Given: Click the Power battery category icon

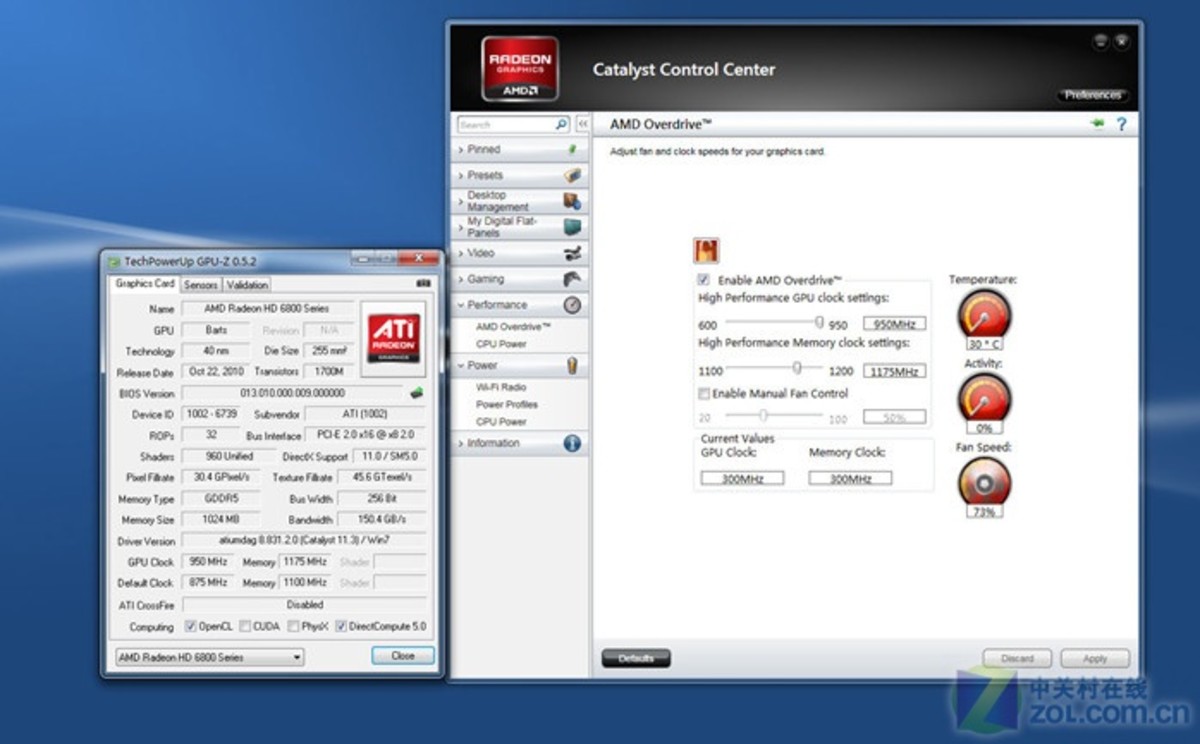Looking at the screenshot, I should click(572, 365).
